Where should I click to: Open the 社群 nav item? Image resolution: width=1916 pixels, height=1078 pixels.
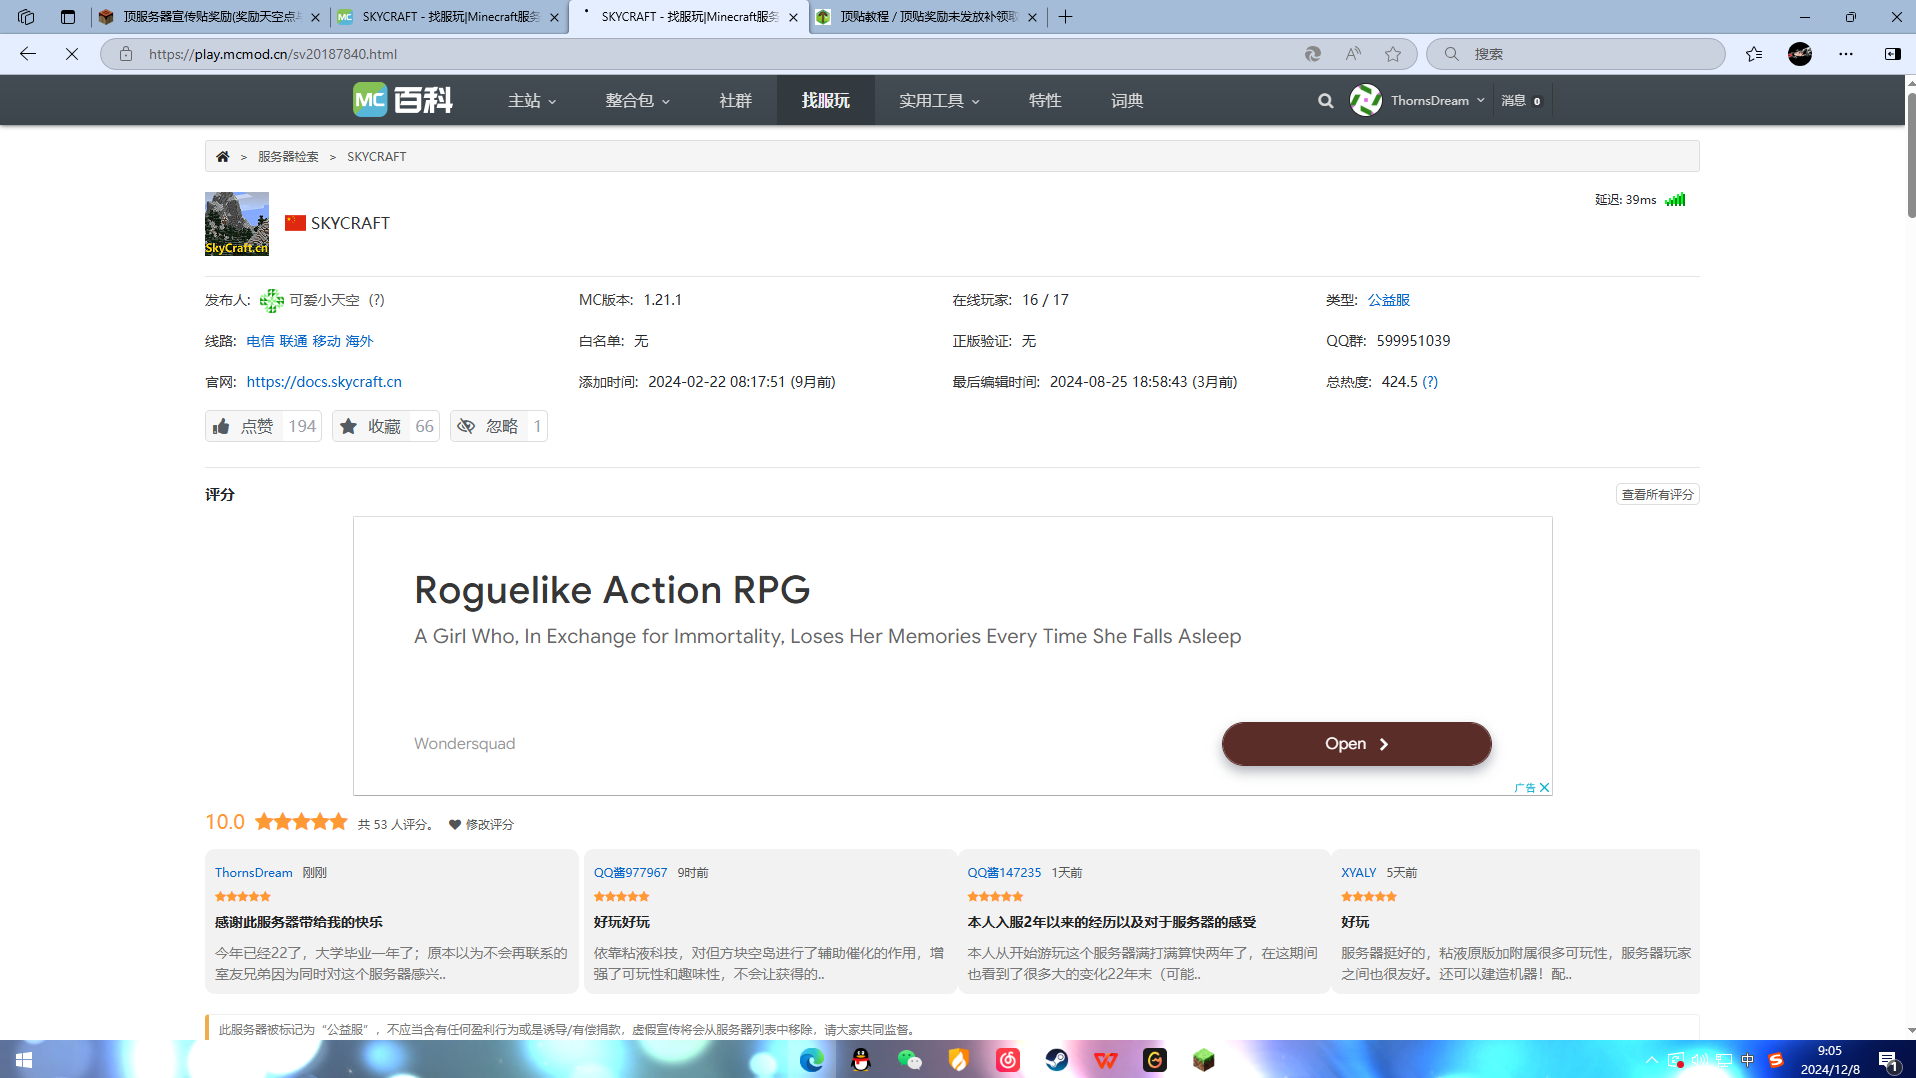coord(735,100)
